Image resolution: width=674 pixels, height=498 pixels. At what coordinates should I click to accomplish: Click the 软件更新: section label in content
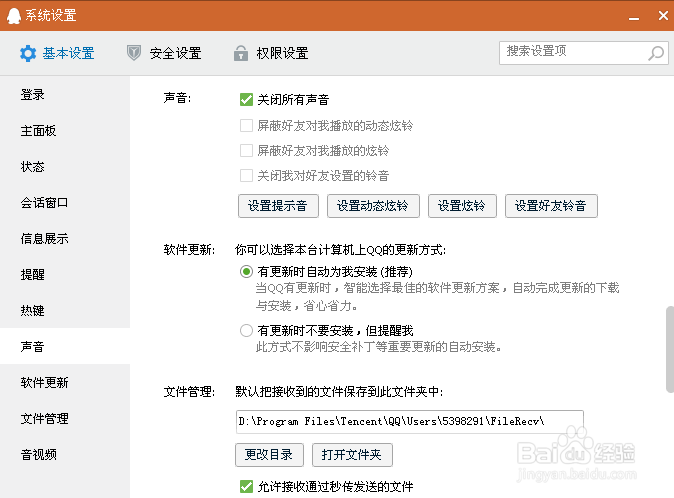(189, 249)
